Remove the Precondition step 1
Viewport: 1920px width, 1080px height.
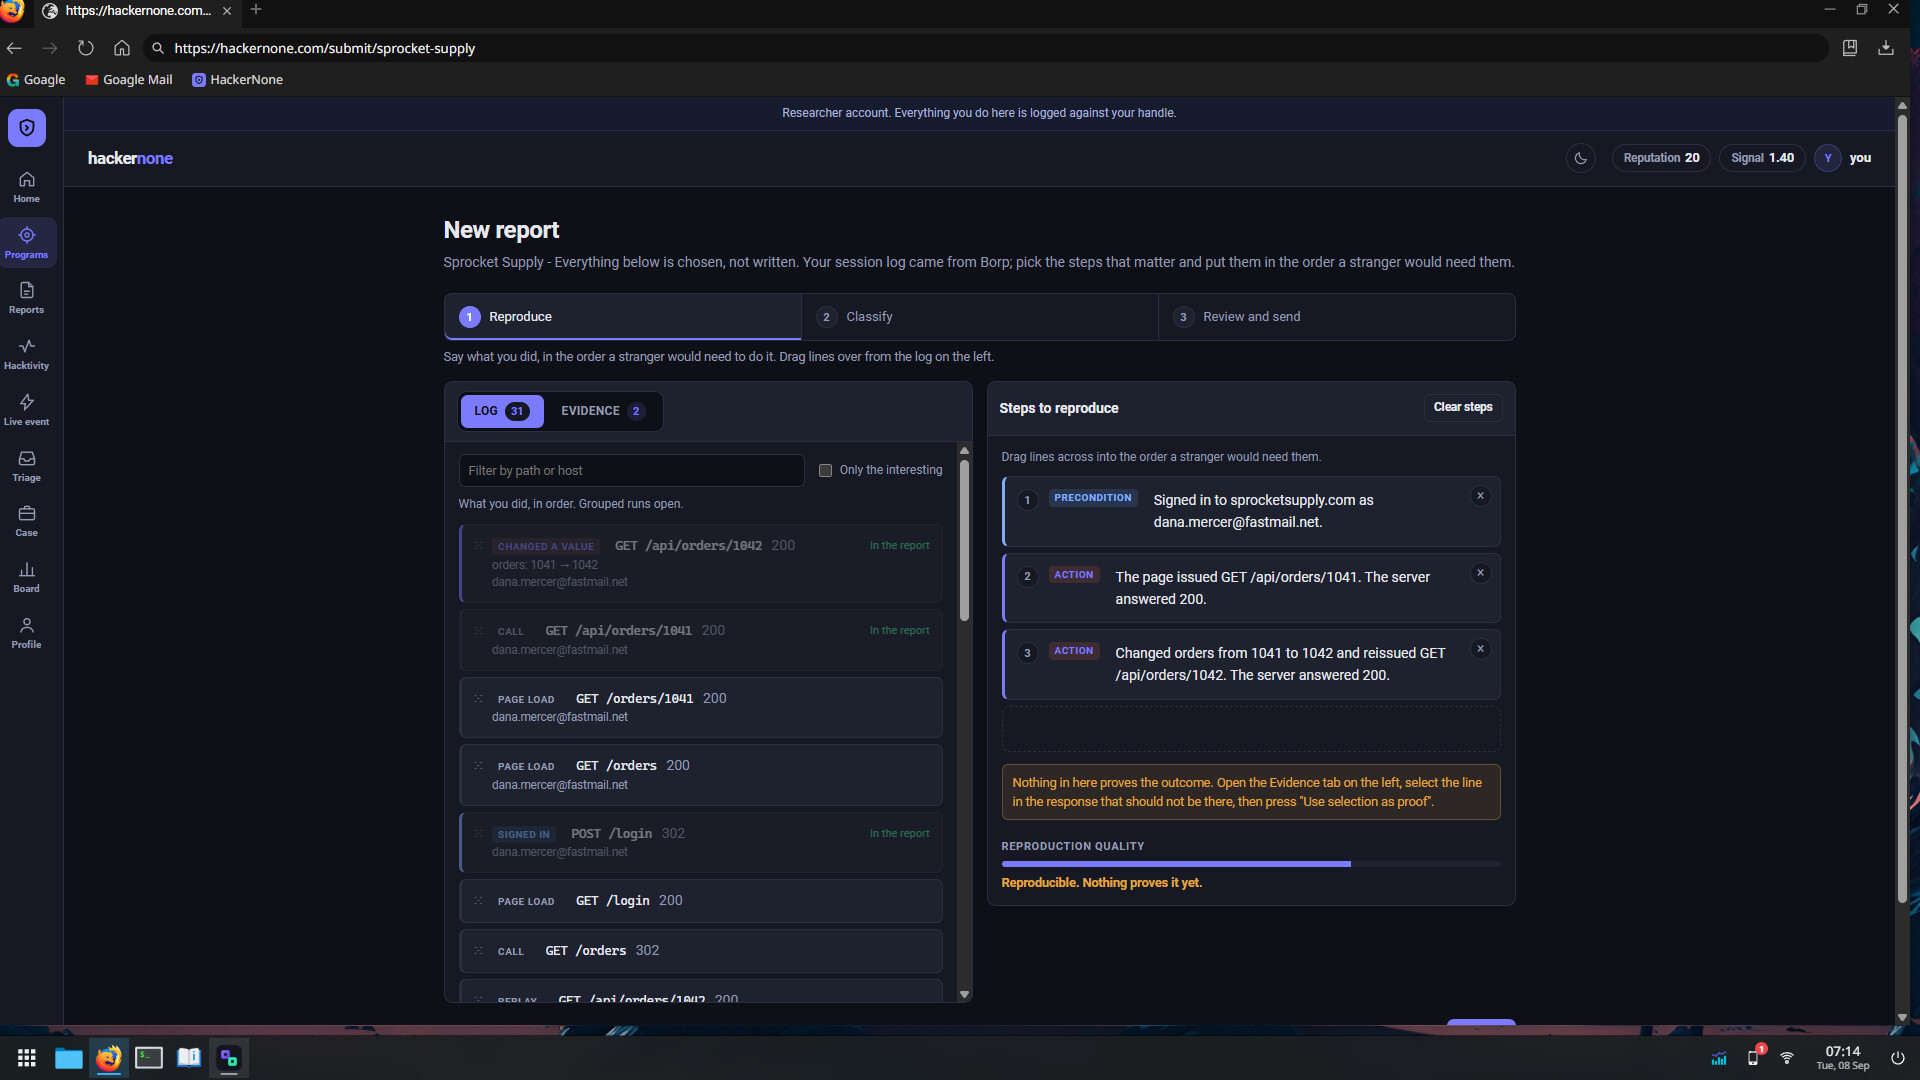1481,496
